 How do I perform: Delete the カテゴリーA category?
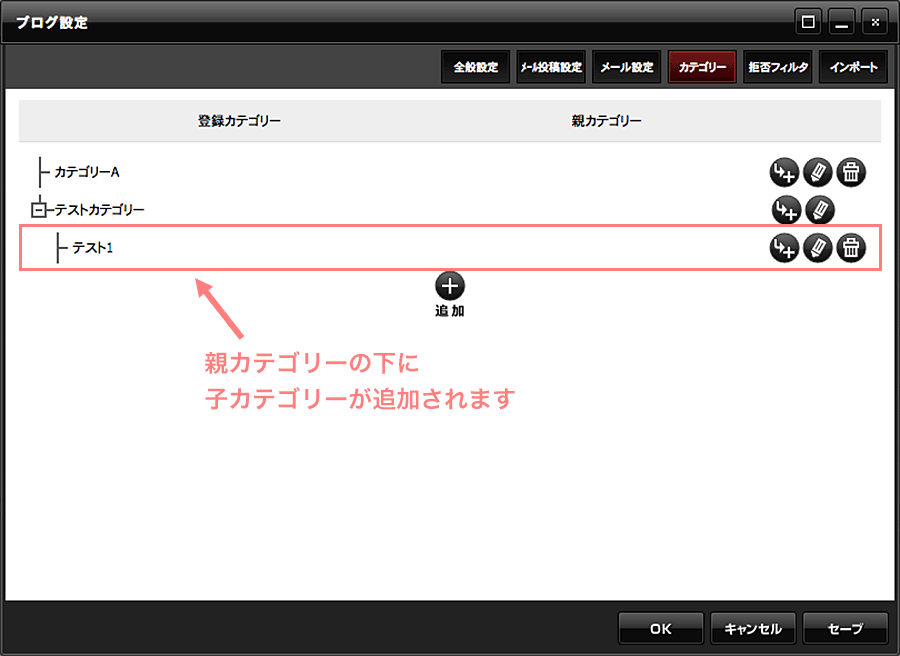(851, 172)
